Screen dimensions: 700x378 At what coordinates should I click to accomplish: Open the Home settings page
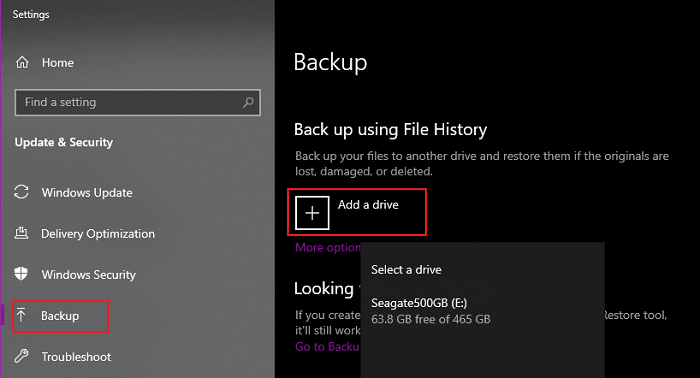58,63
